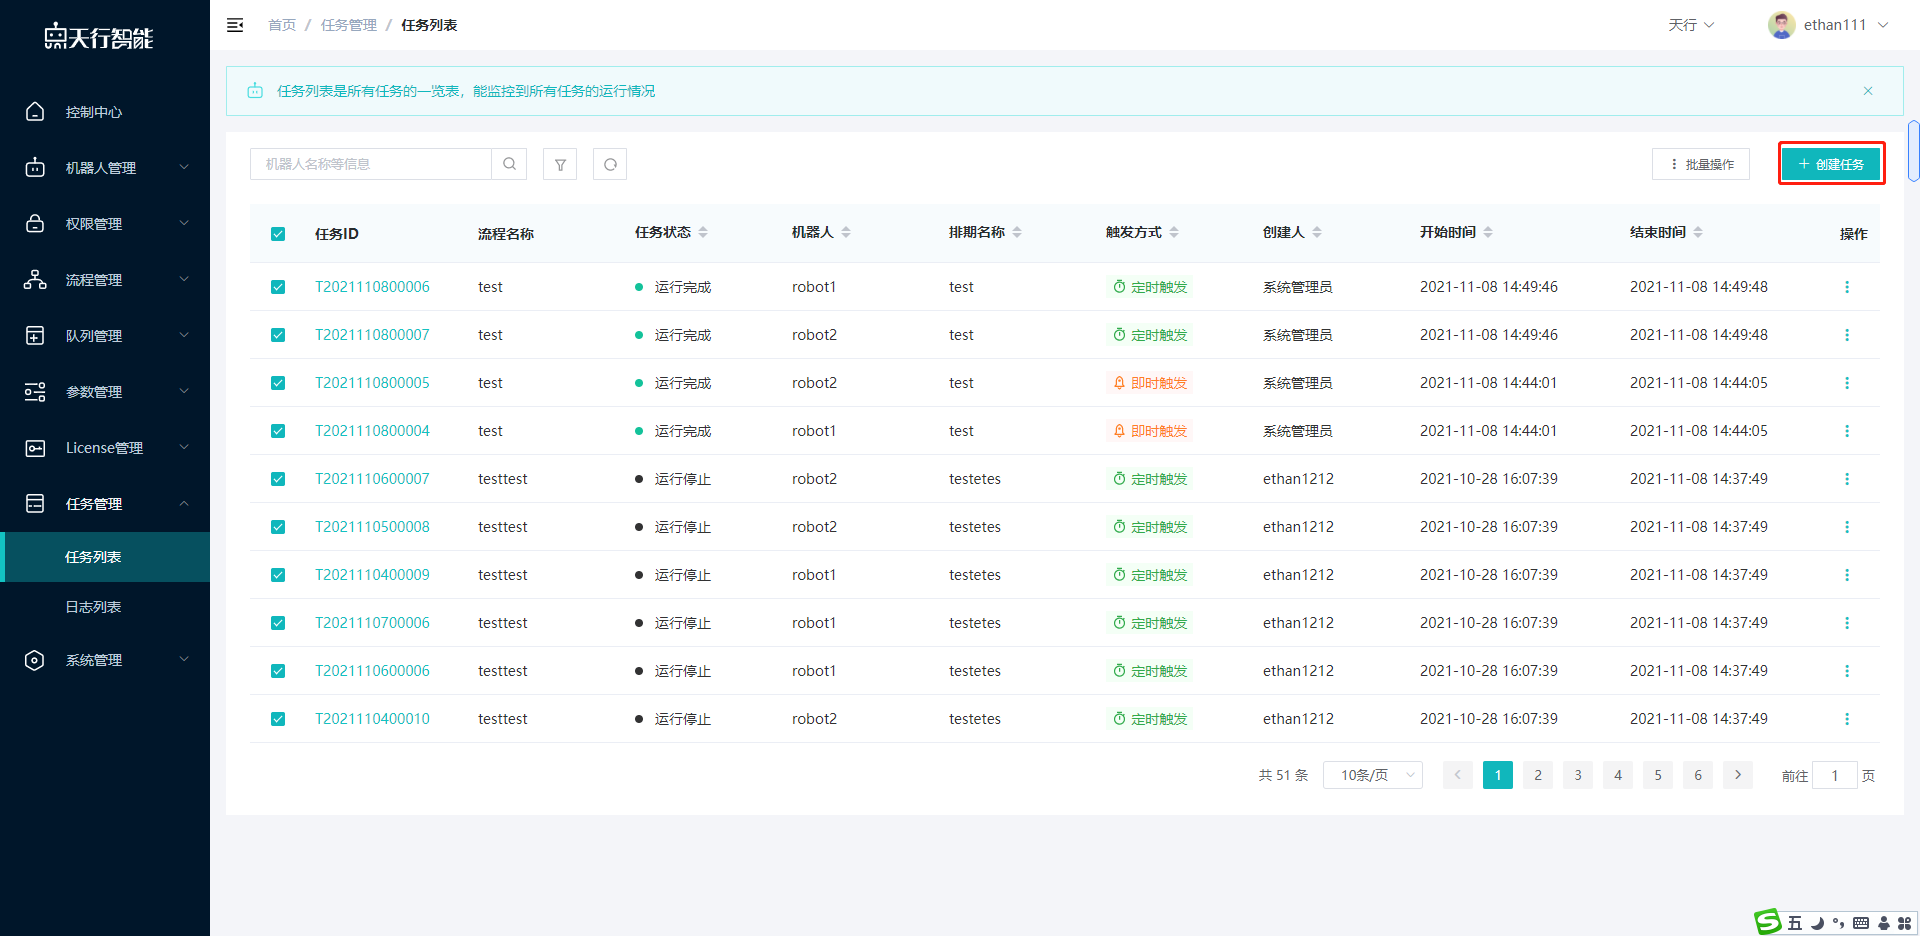
Task: Open task link T2021110700006
Action: [372, 623]
